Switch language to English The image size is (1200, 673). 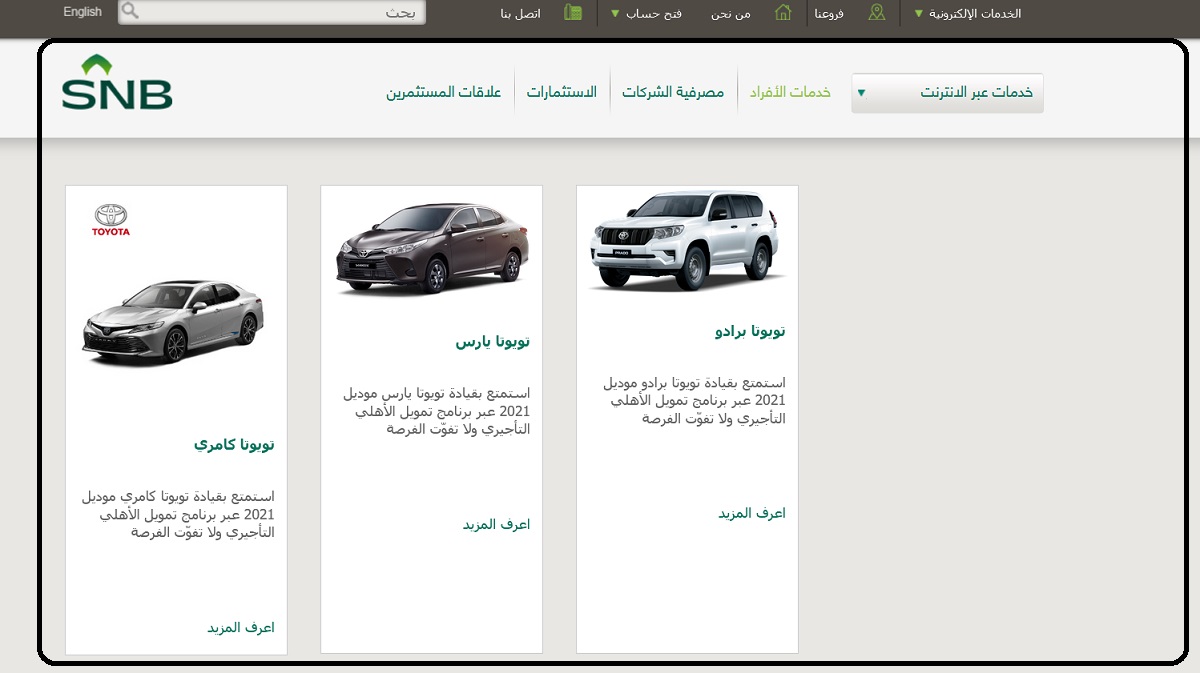click(x=82, y=12)
